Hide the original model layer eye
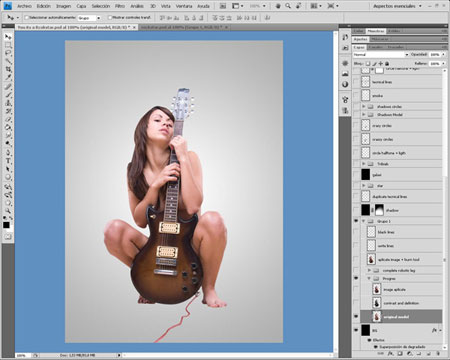 (x=356, y=316)
